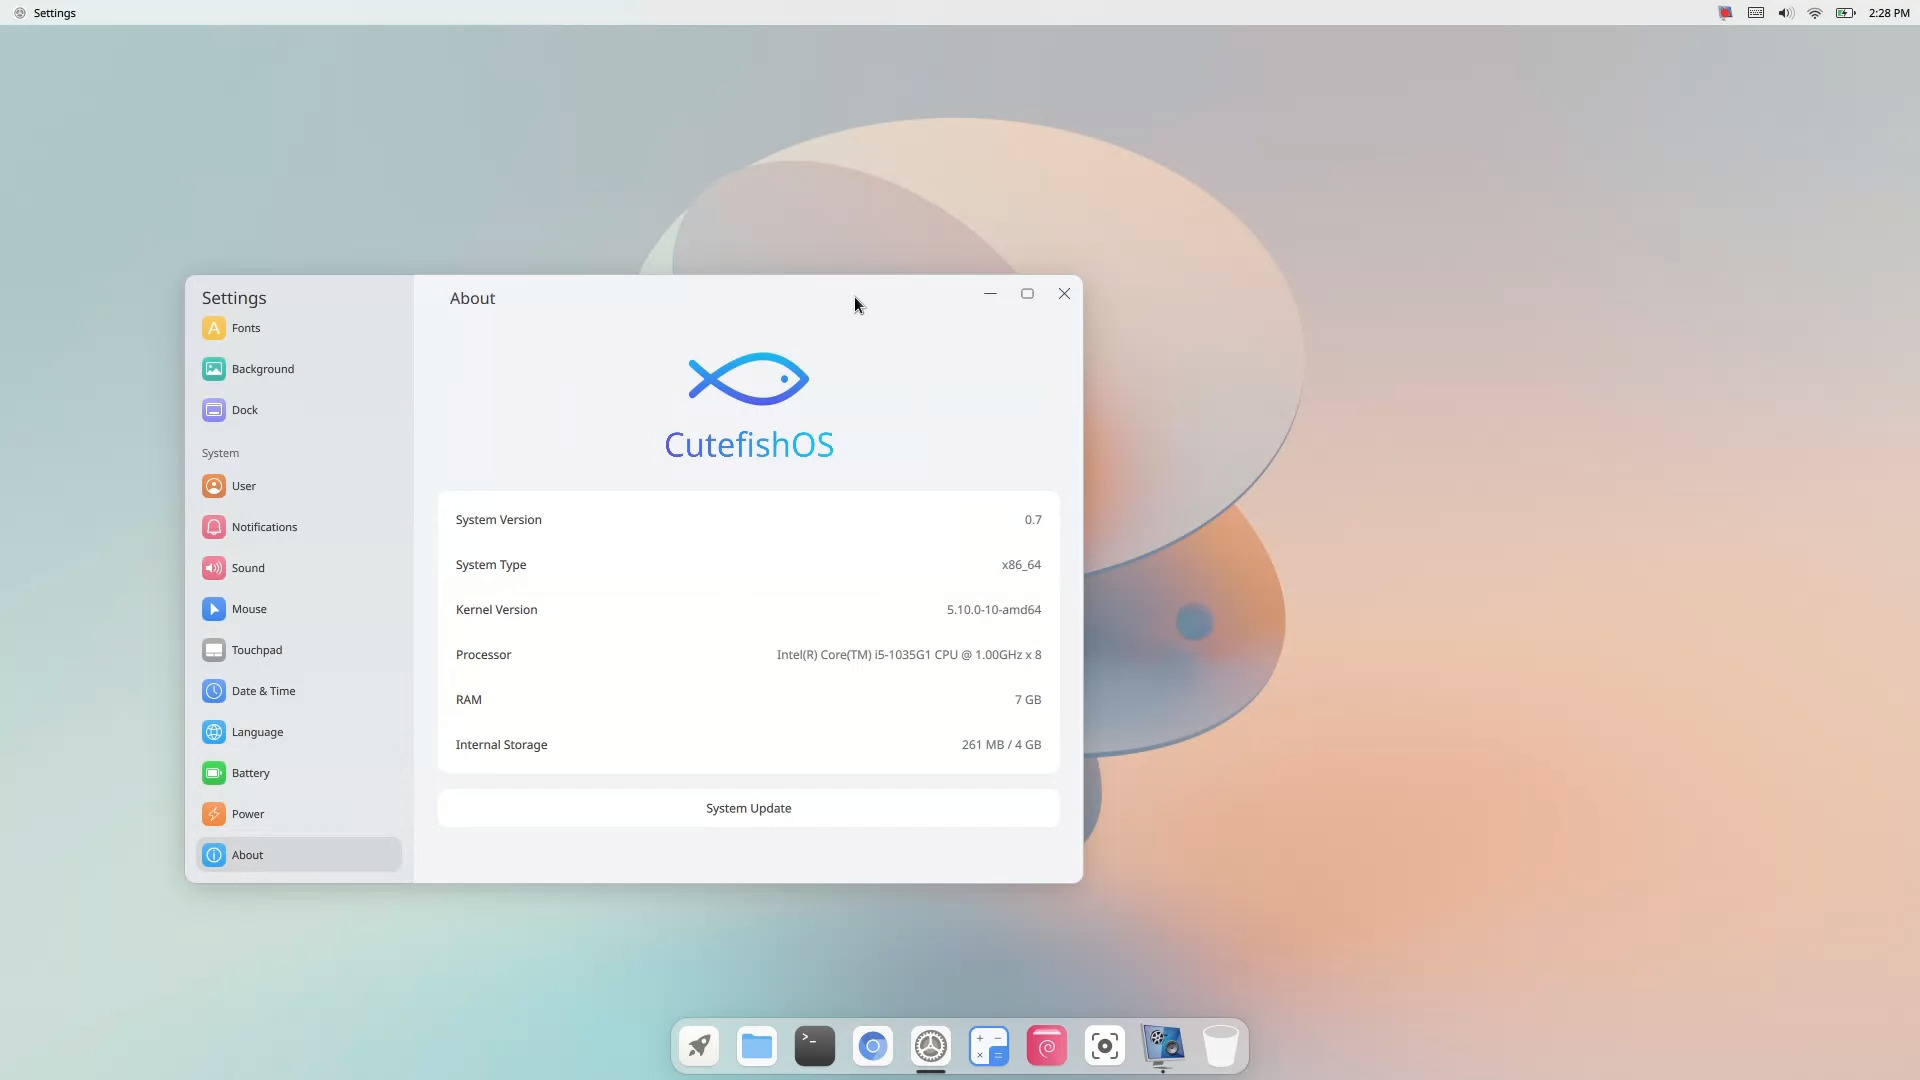Launch the Screenshot tool from dock
Viewport: 1920px width, 1080px height.
click(x=1105, y=1046)
